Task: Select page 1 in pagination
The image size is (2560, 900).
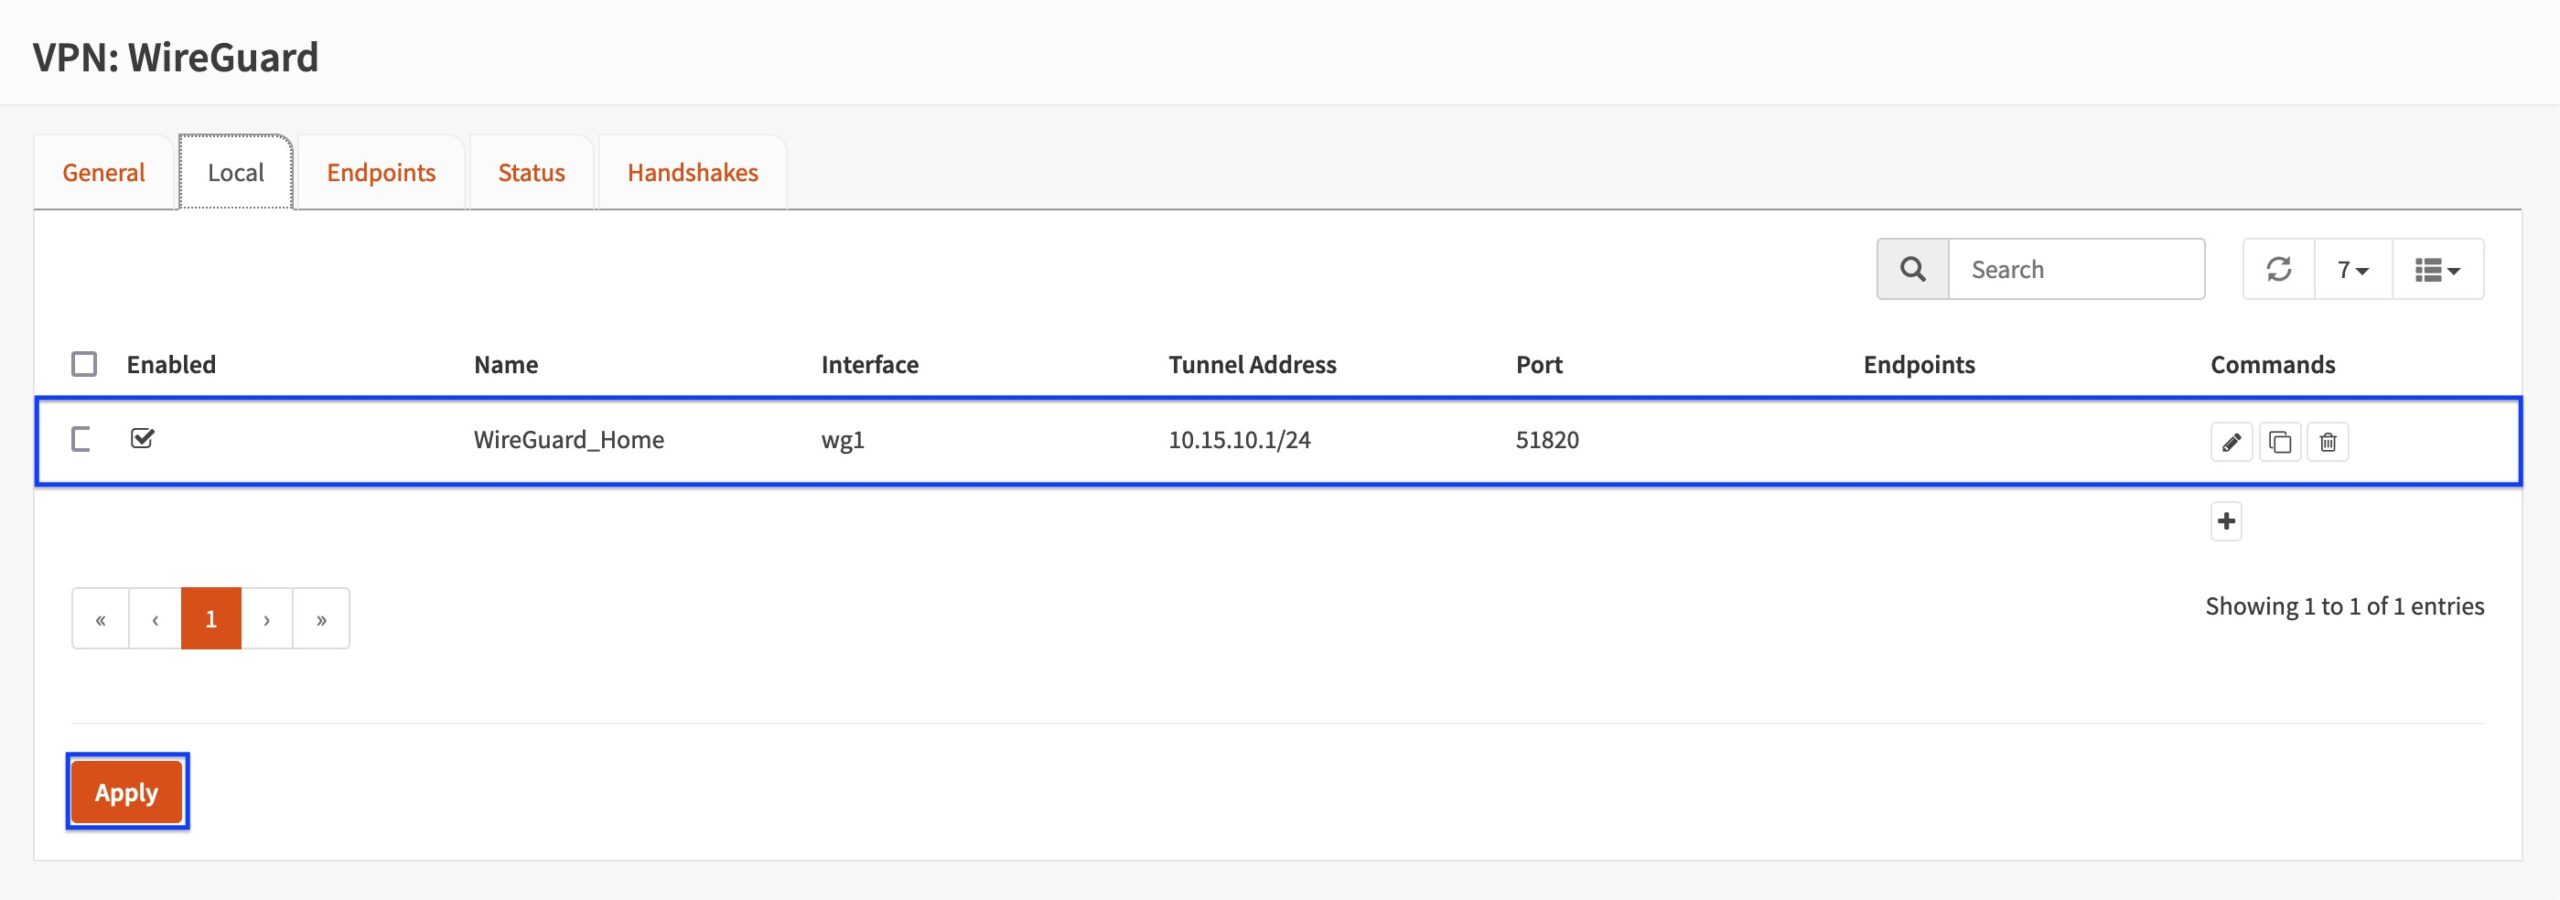Action: (x=211, y=619)
